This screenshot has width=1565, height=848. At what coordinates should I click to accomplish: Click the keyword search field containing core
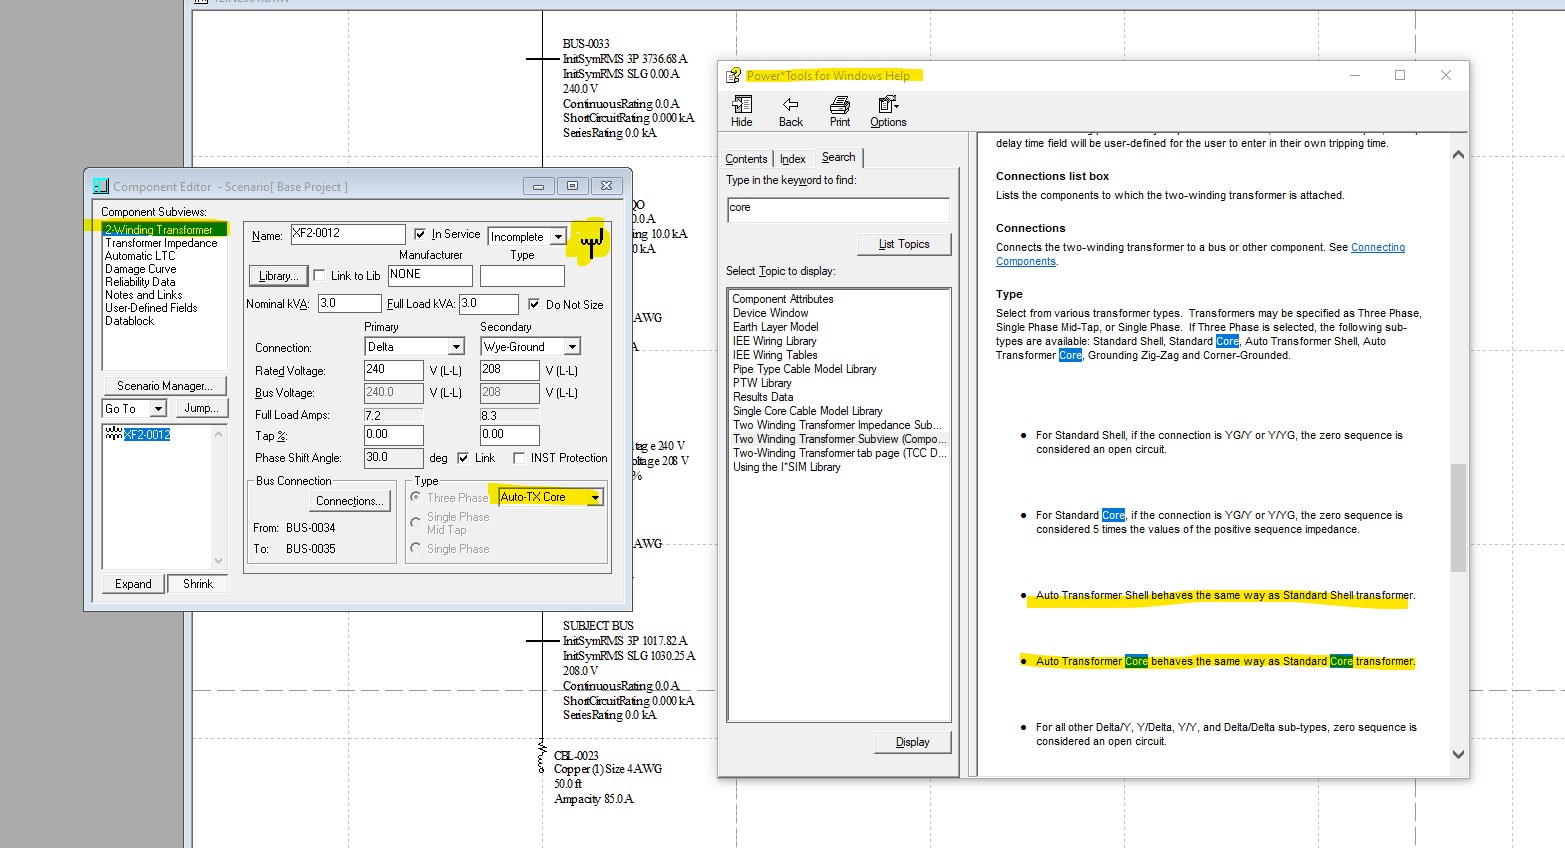coord(837,209)
